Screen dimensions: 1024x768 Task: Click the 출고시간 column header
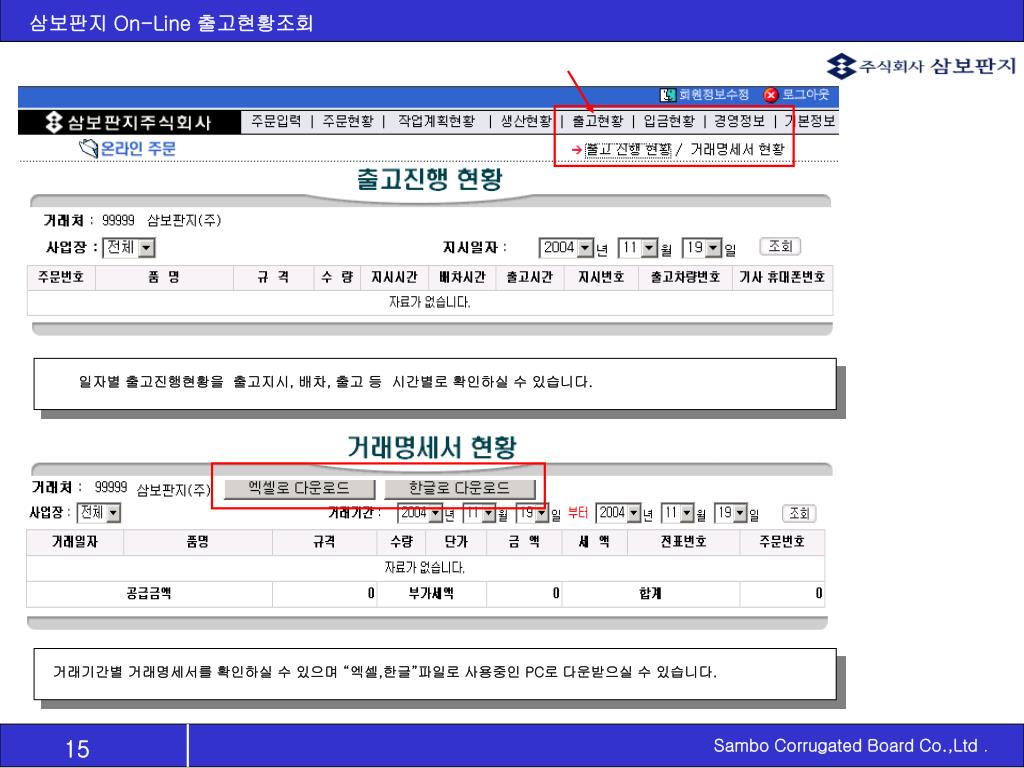tap(530, 278)
